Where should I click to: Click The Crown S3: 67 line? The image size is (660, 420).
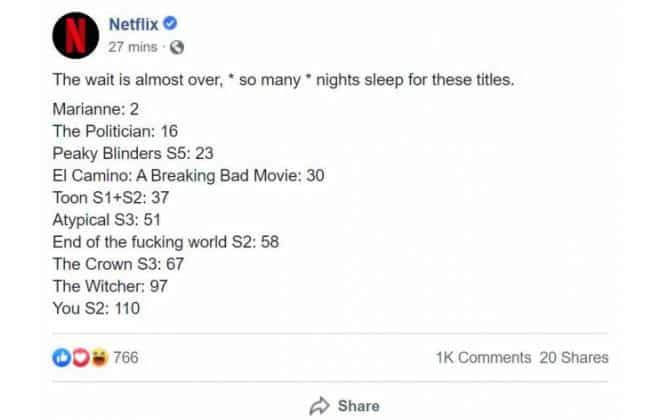click(x=118, y=264)
